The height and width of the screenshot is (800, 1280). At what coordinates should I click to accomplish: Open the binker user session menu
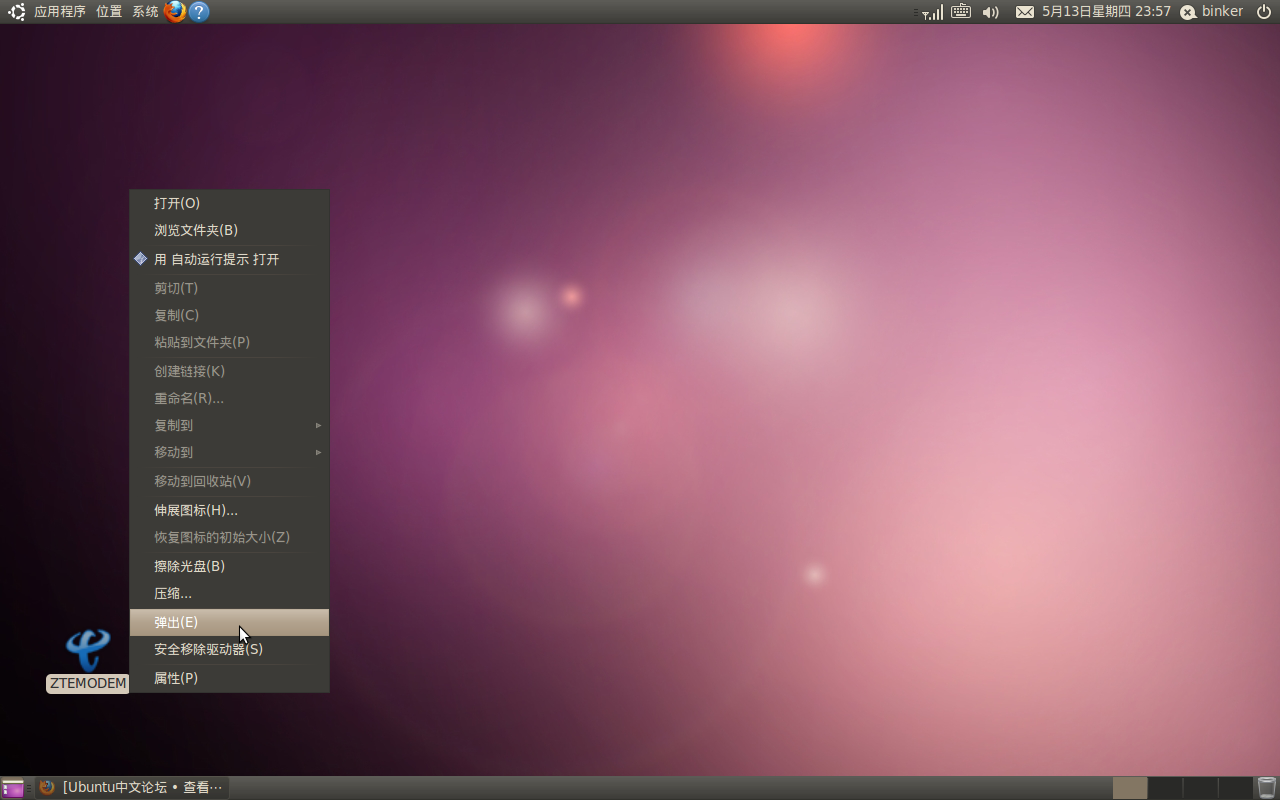coord(1212,12)
